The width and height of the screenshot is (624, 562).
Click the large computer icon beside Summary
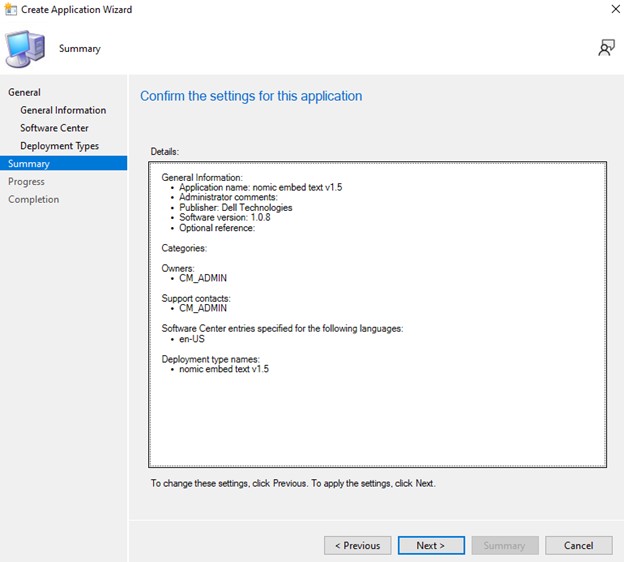25,48
